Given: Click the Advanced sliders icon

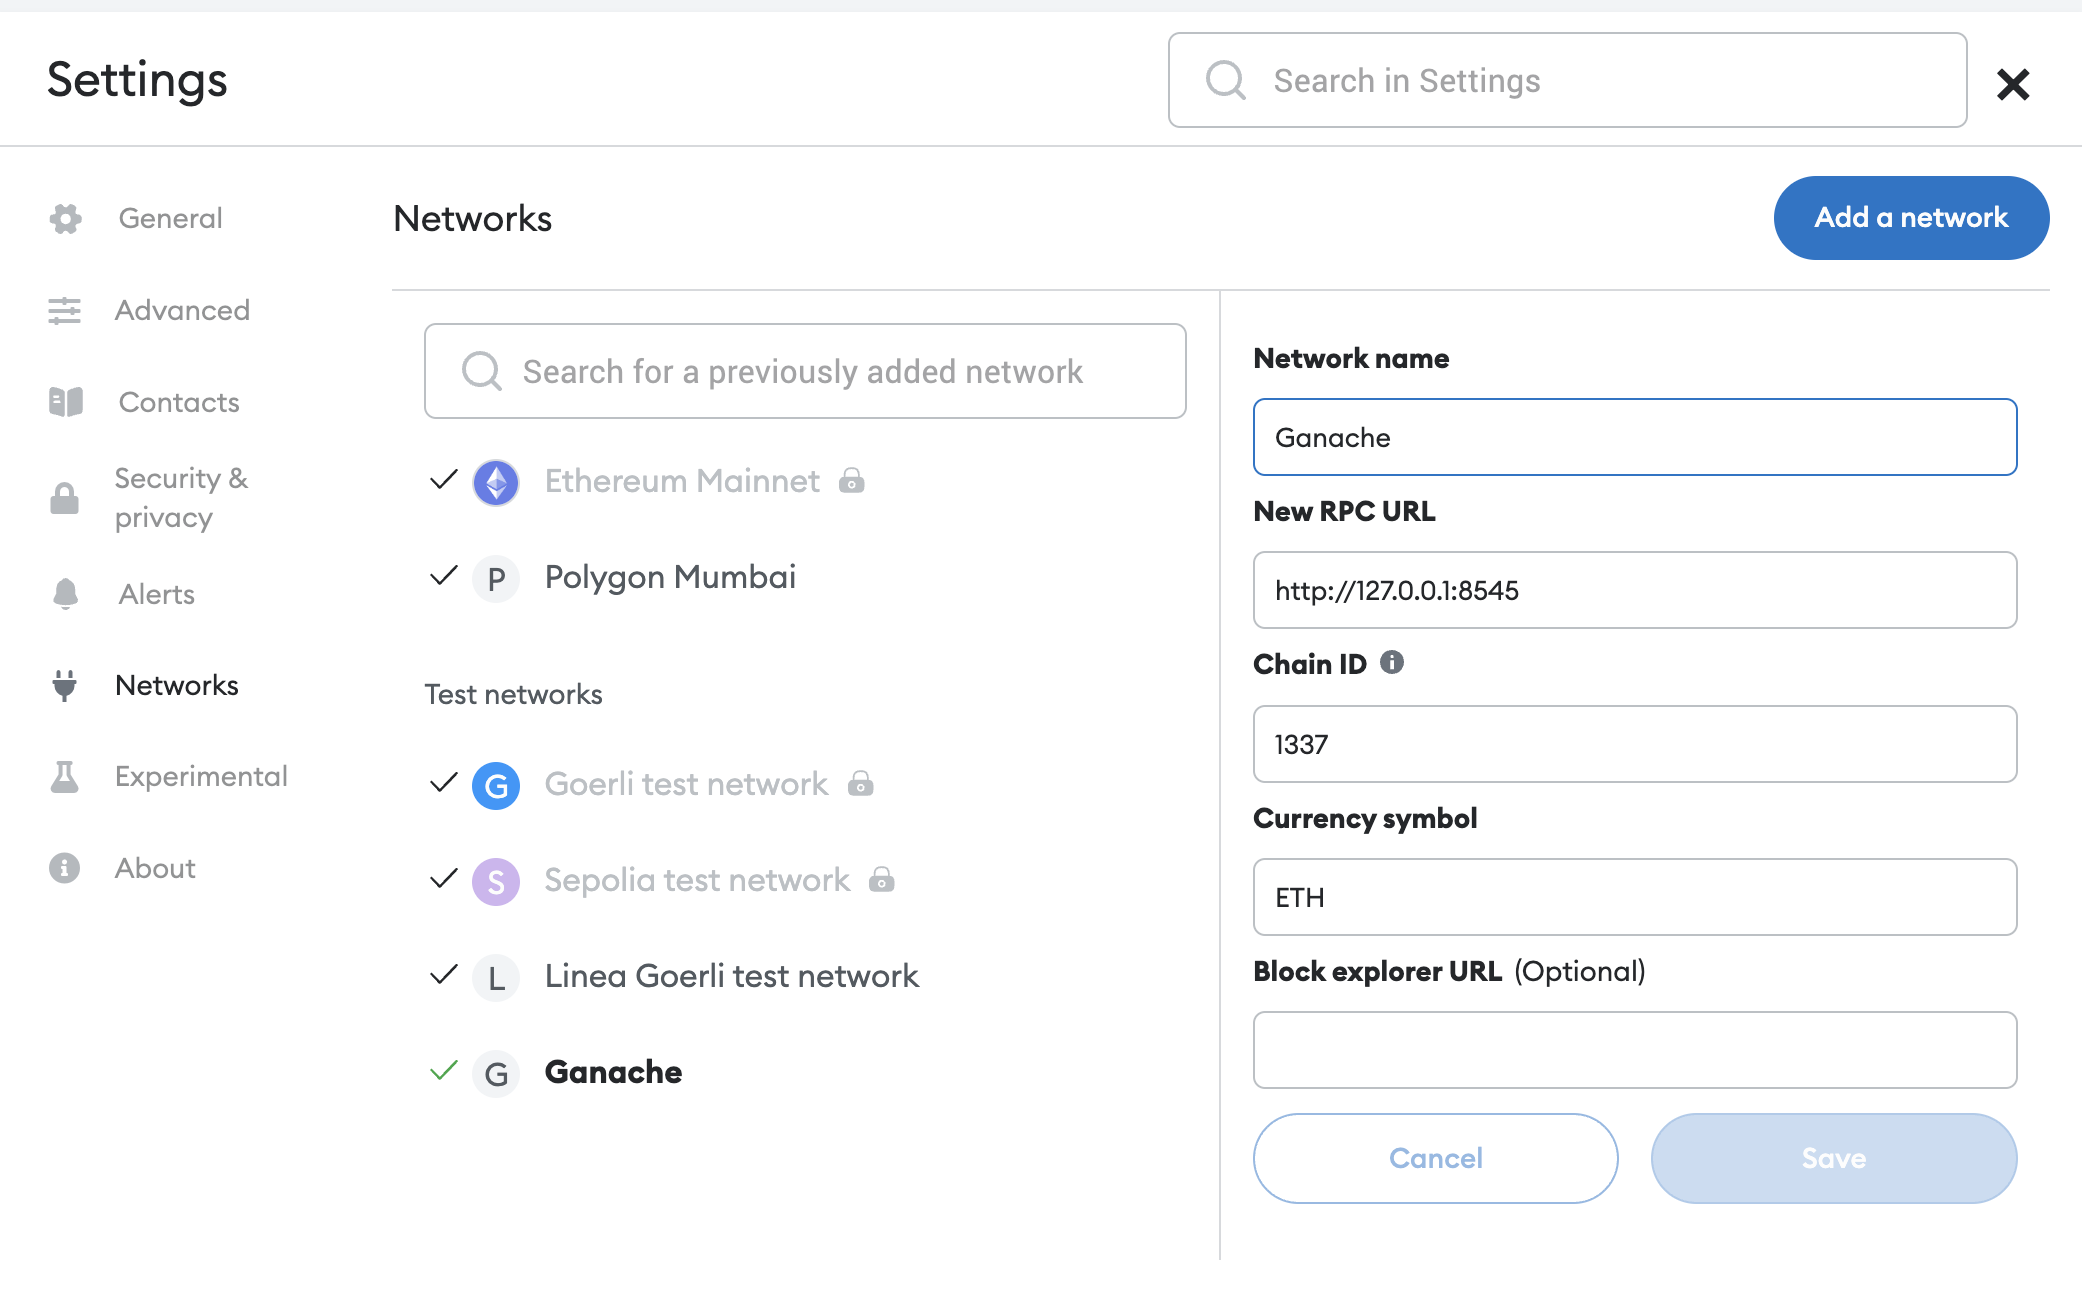Looking at the screenshot, I should [x=65, y=310].
